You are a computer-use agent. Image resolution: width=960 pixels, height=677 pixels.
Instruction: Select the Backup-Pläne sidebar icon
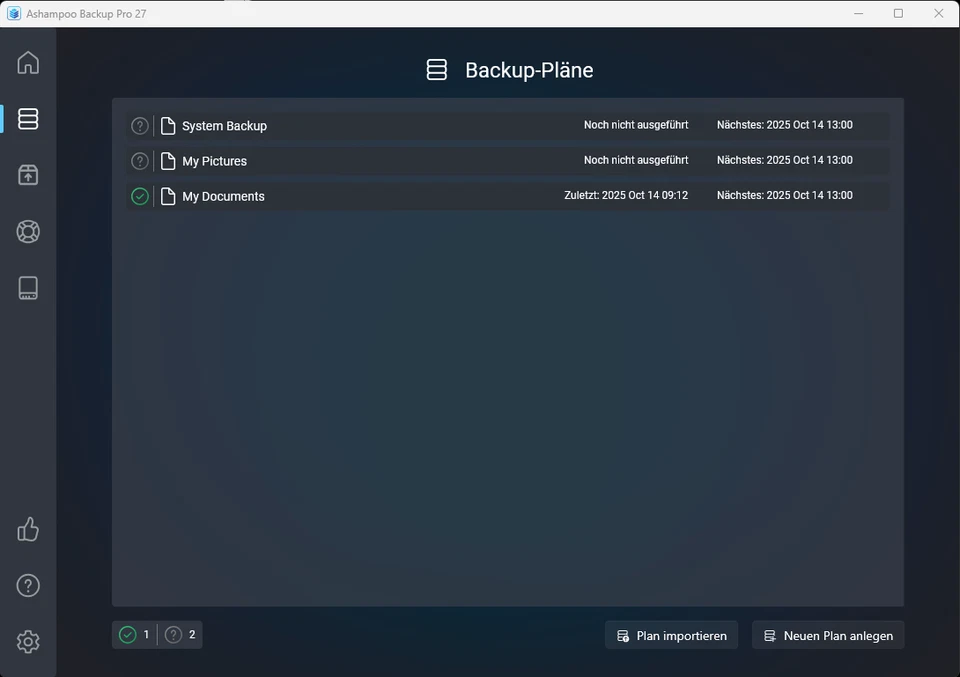click(27, 118)
